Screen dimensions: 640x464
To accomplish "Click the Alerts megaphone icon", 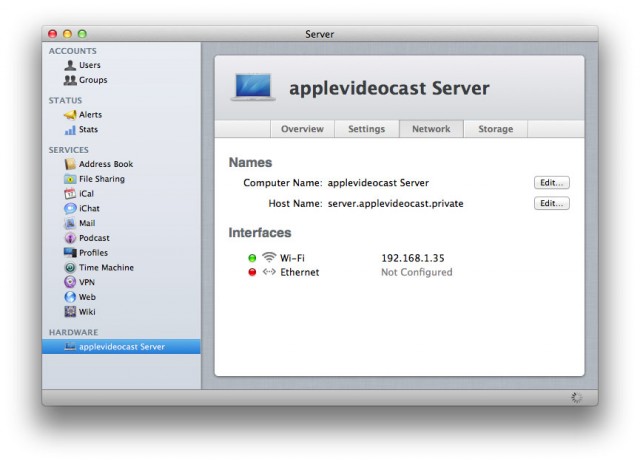I will [x=70, y=115].
